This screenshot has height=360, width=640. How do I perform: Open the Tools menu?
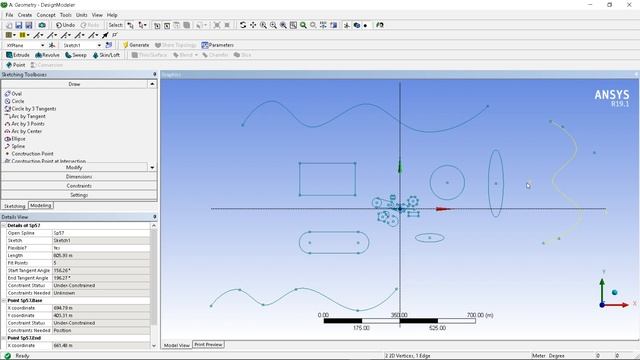tap(66, 15)
